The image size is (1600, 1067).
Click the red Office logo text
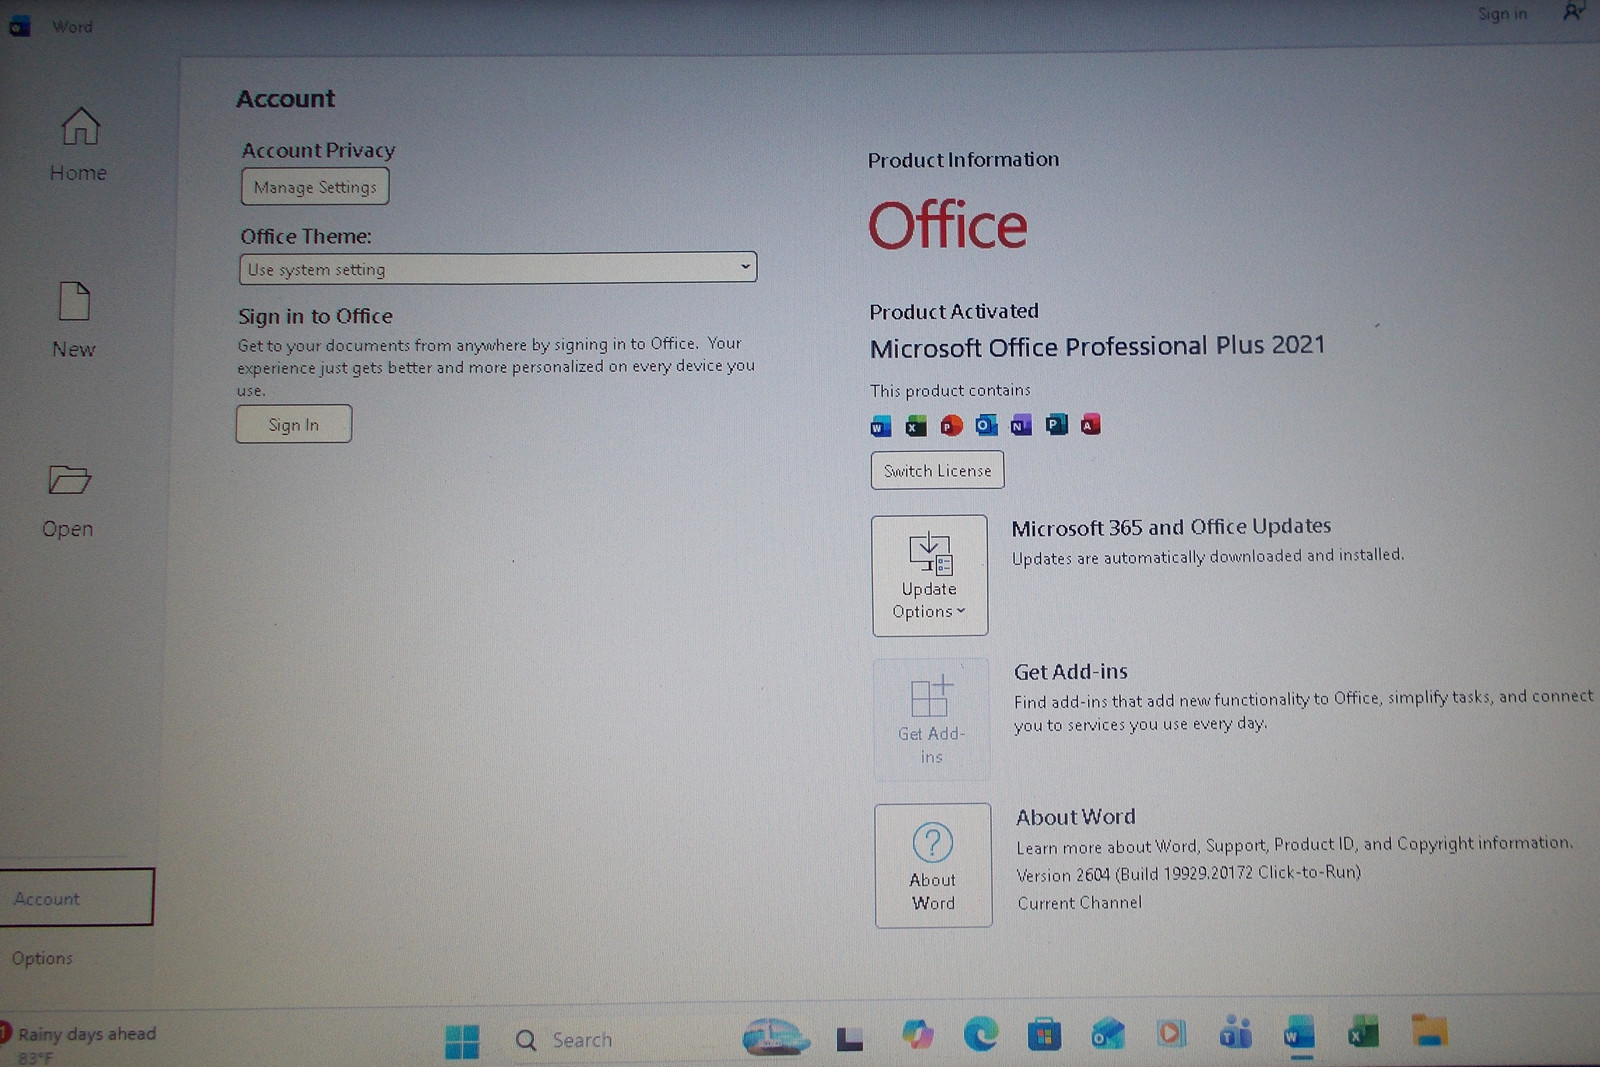(x=947, y=225)
